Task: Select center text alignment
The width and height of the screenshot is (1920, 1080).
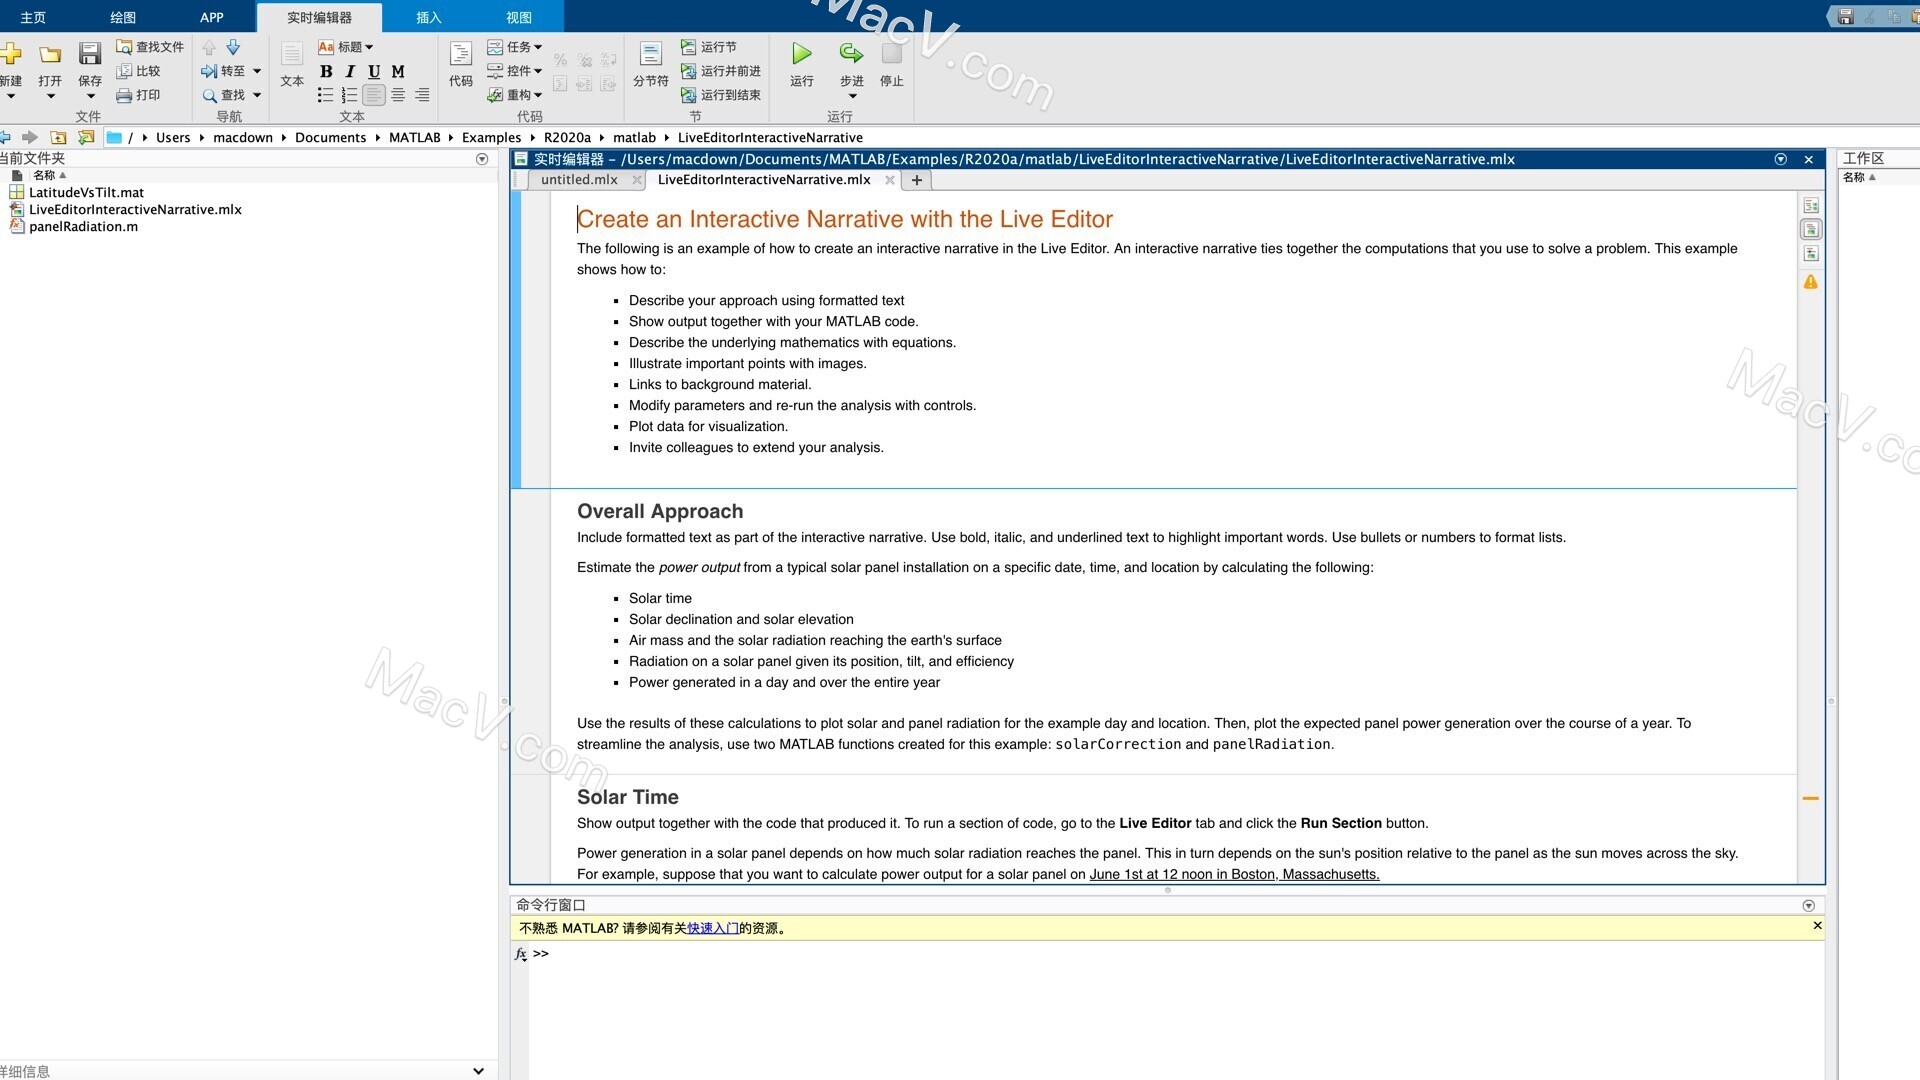Action: tap(398, 95)
